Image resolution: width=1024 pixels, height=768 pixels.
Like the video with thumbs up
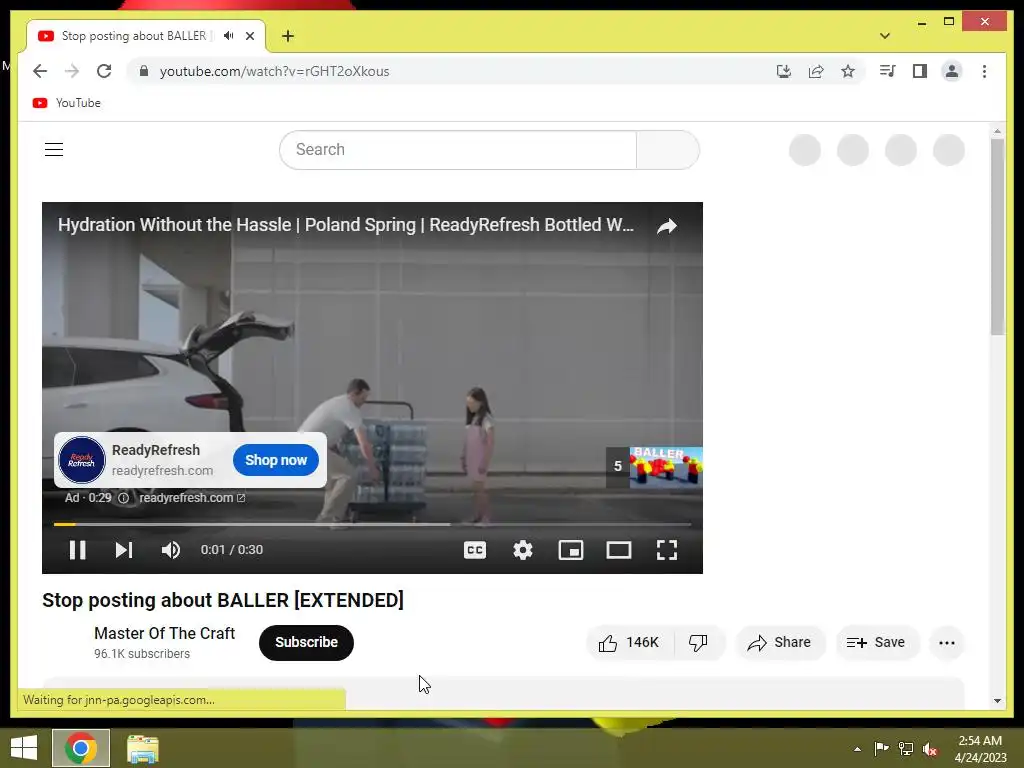pyautogui.click(x=629, y=643)
